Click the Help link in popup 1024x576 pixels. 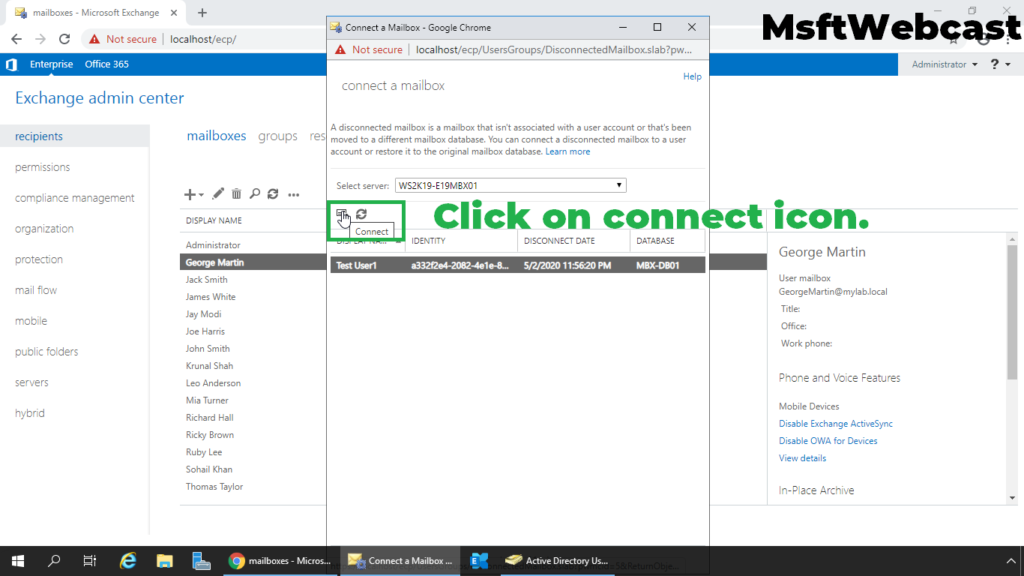pos(692,76)
